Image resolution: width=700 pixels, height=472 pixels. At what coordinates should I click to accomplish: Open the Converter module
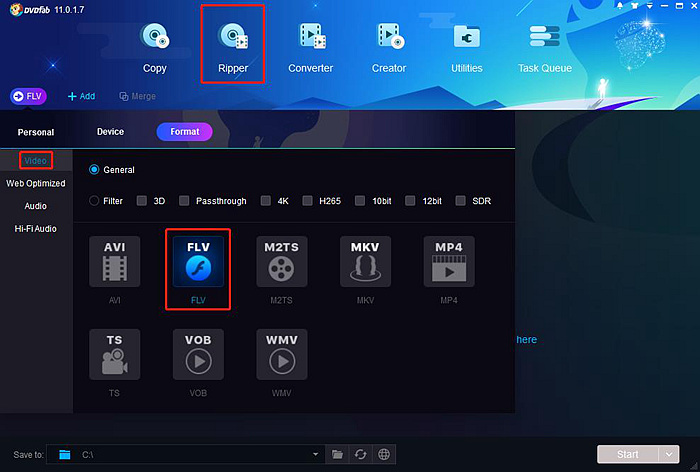click(x=311, y=48)
